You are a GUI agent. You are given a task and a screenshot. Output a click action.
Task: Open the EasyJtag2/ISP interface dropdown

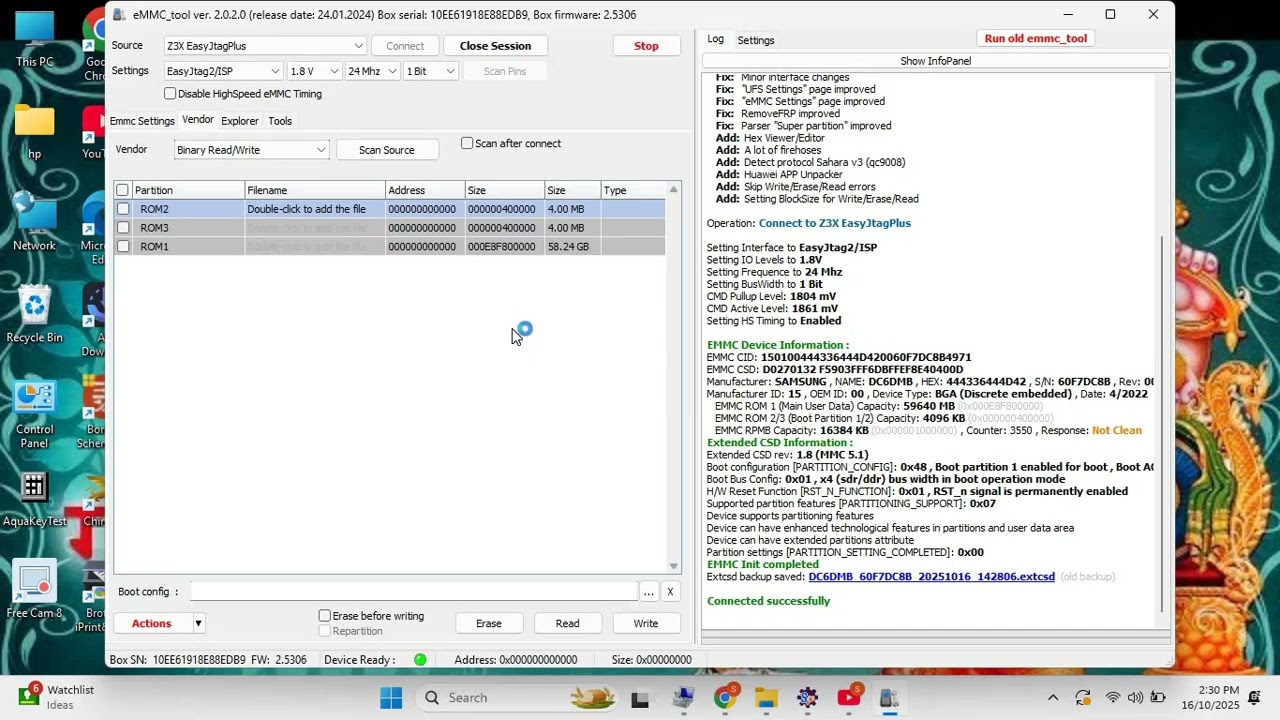224,71
